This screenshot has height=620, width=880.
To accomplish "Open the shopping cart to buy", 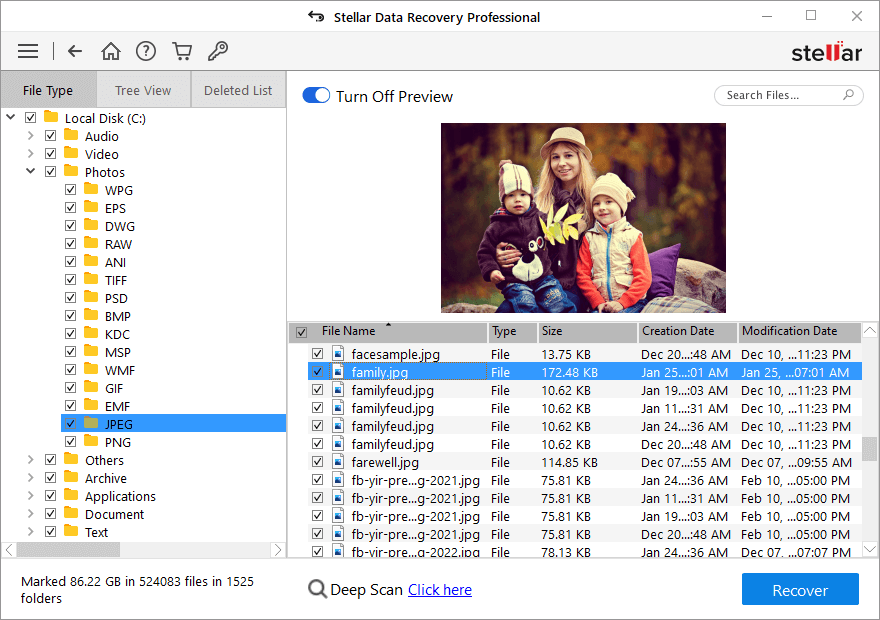I will pyautogui.click(x=182, y=50).
